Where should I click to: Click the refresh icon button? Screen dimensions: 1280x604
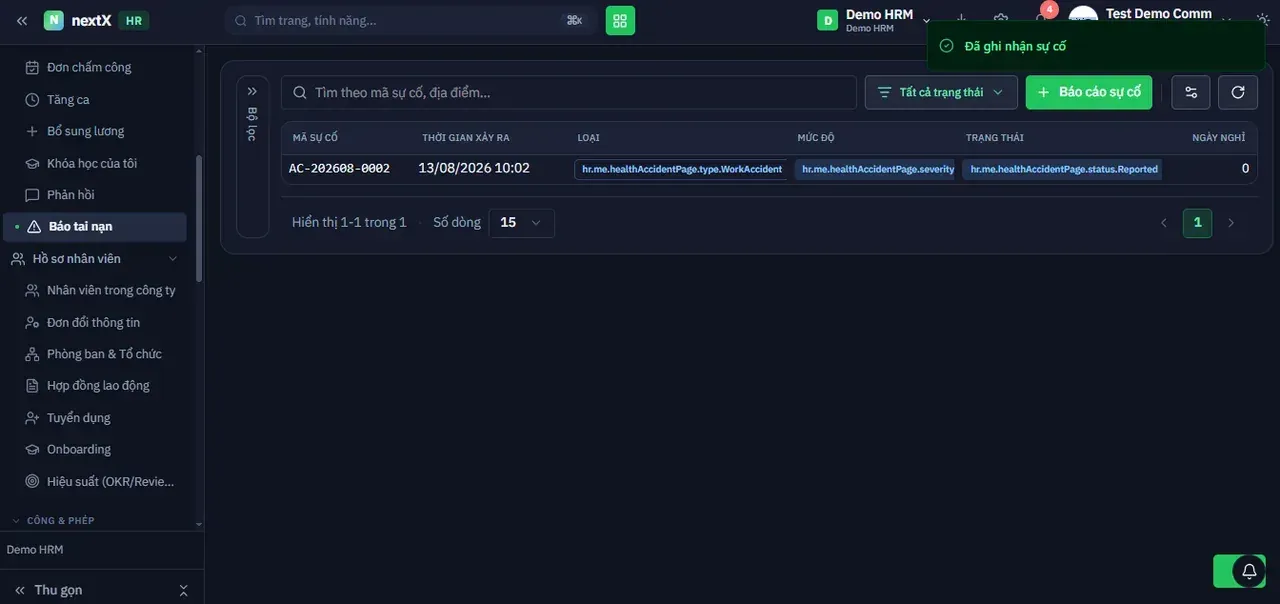tap(1238, 92)
